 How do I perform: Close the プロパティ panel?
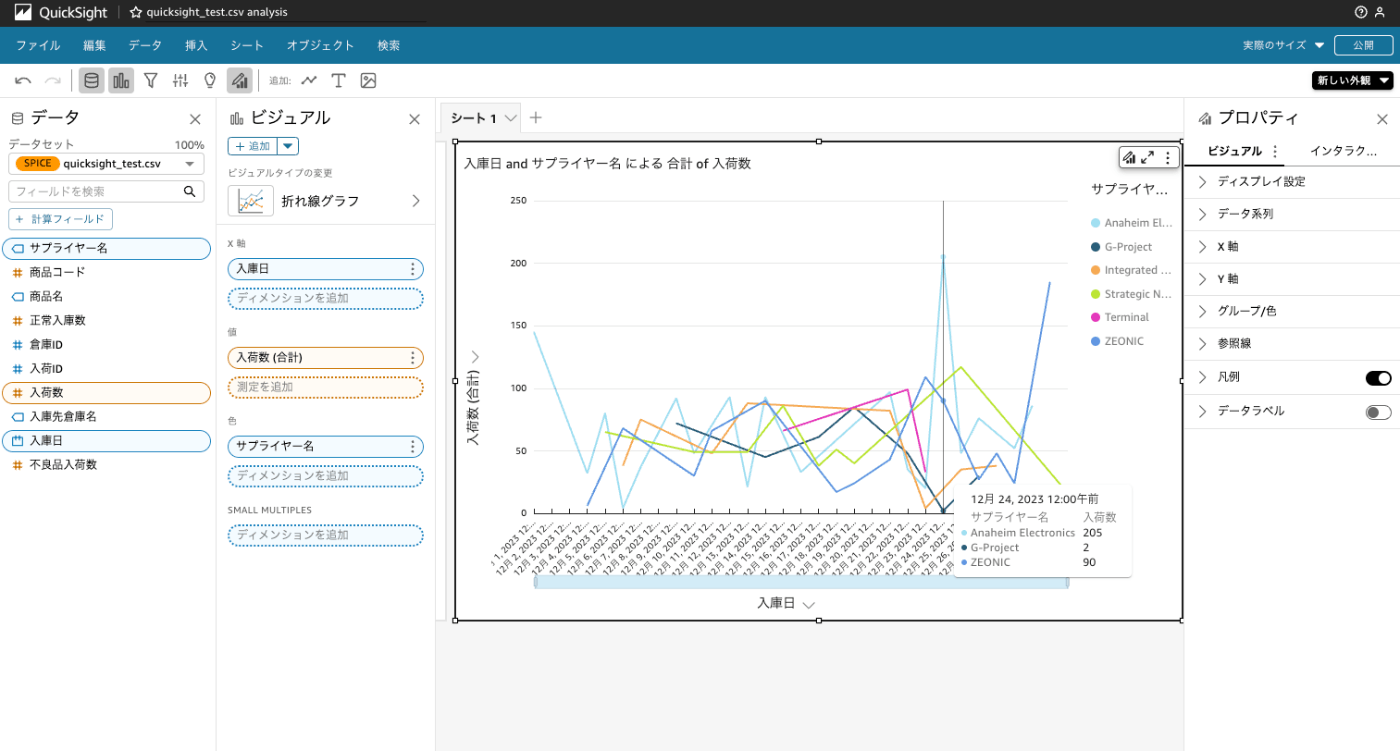coord(1382,119)
